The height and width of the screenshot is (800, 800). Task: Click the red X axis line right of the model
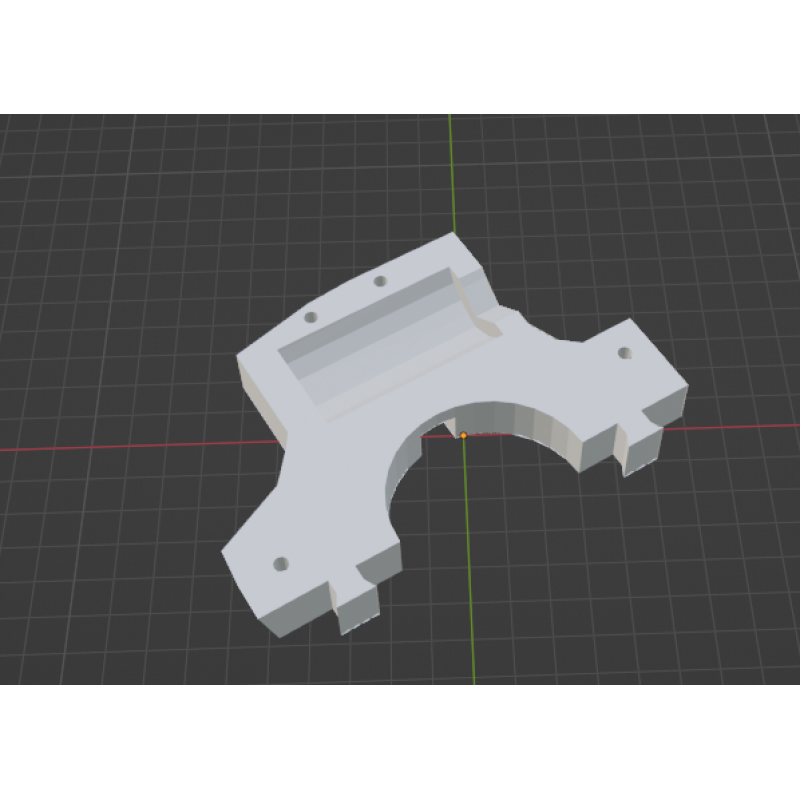[740, 427]
